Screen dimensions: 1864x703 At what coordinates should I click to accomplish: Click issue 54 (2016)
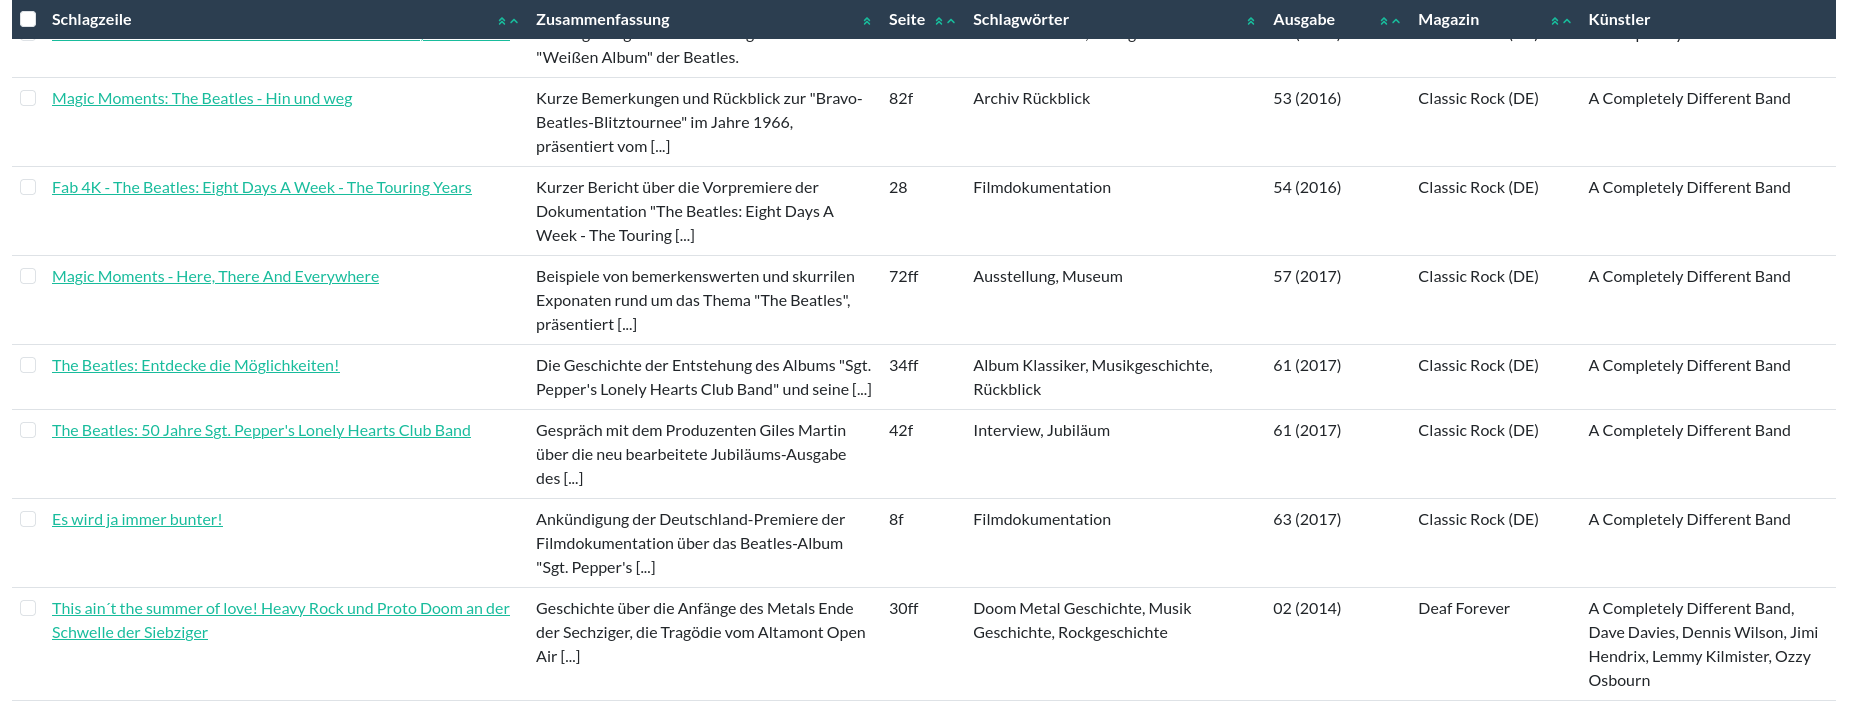1307,187
